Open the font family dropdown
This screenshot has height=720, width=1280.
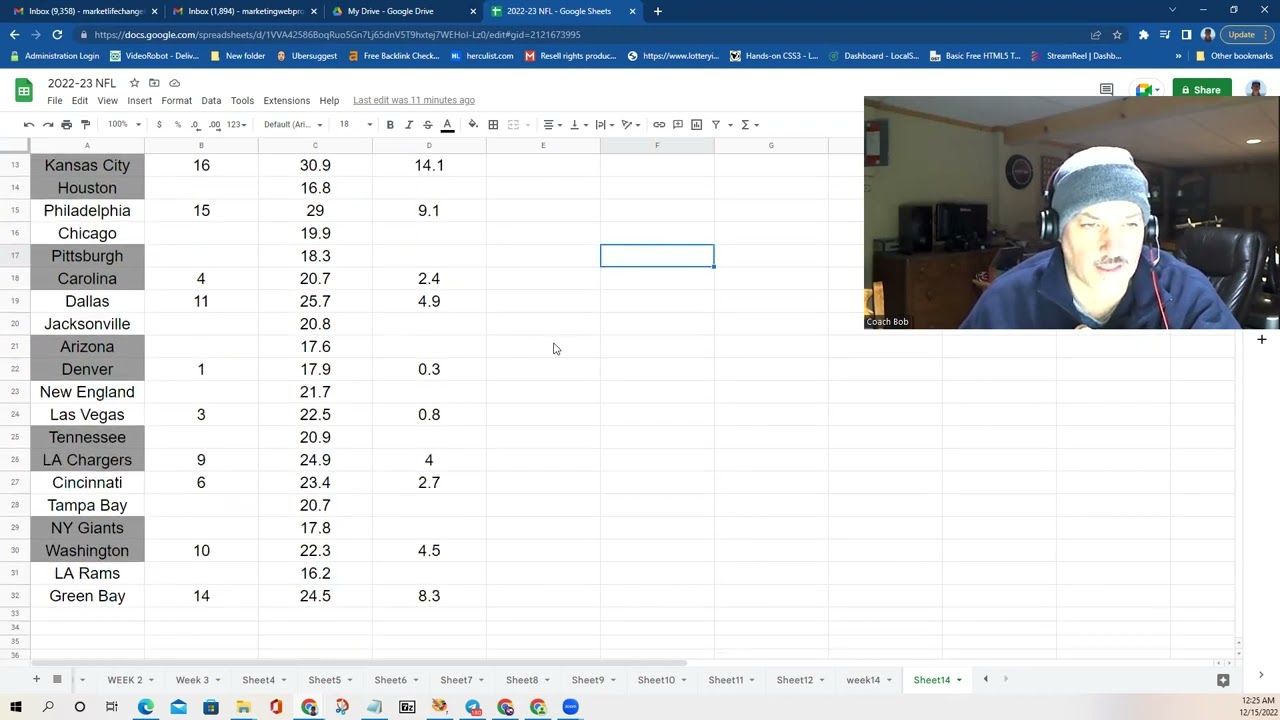(x=293, y=124)
